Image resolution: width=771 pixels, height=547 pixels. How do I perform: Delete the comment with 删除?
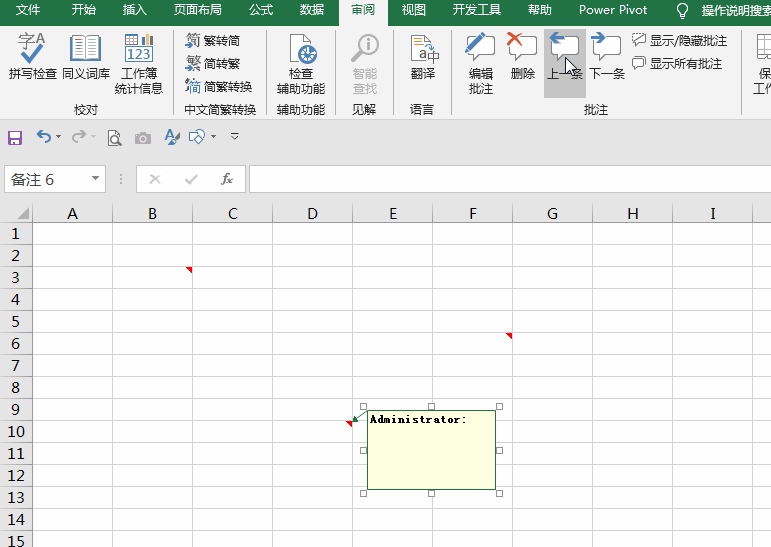coord(522,57)
